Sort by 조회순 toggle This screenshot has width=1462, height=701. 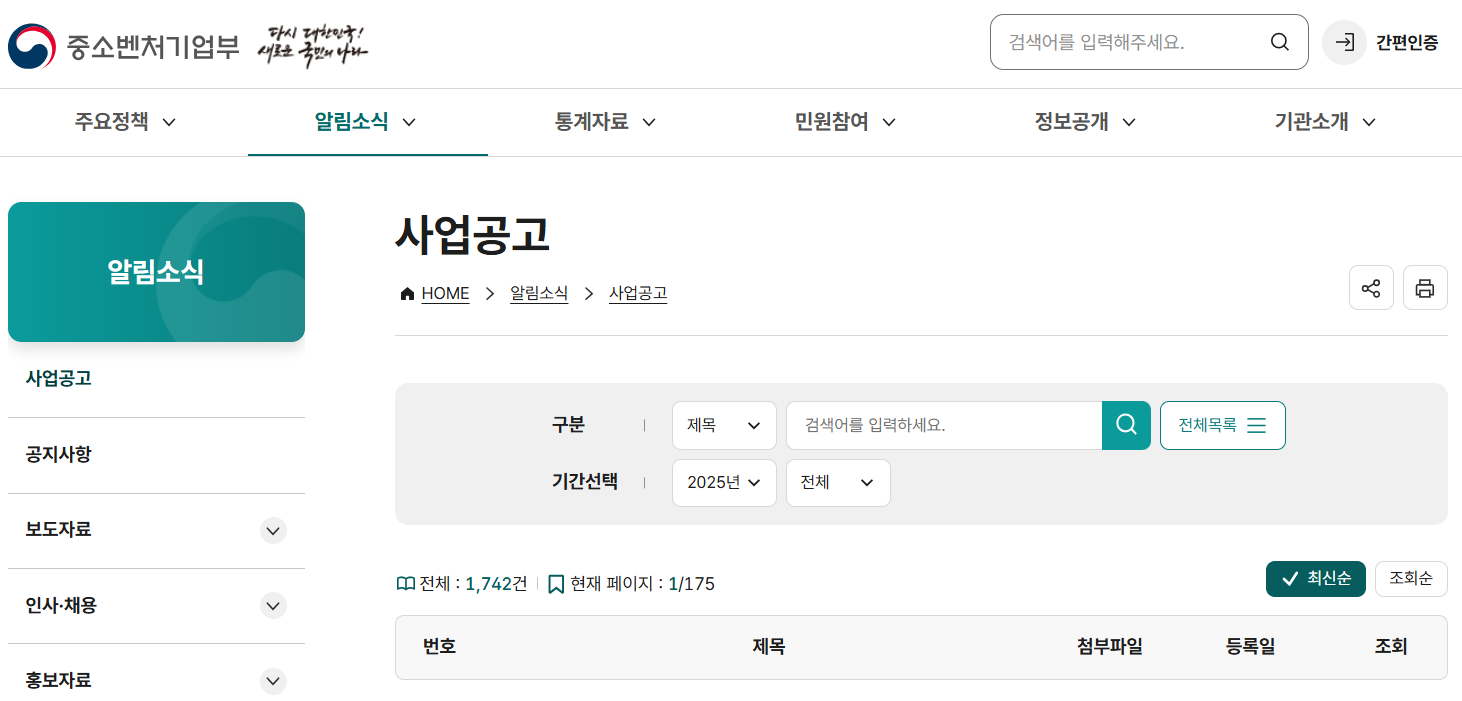click(x=1411, y=579)
